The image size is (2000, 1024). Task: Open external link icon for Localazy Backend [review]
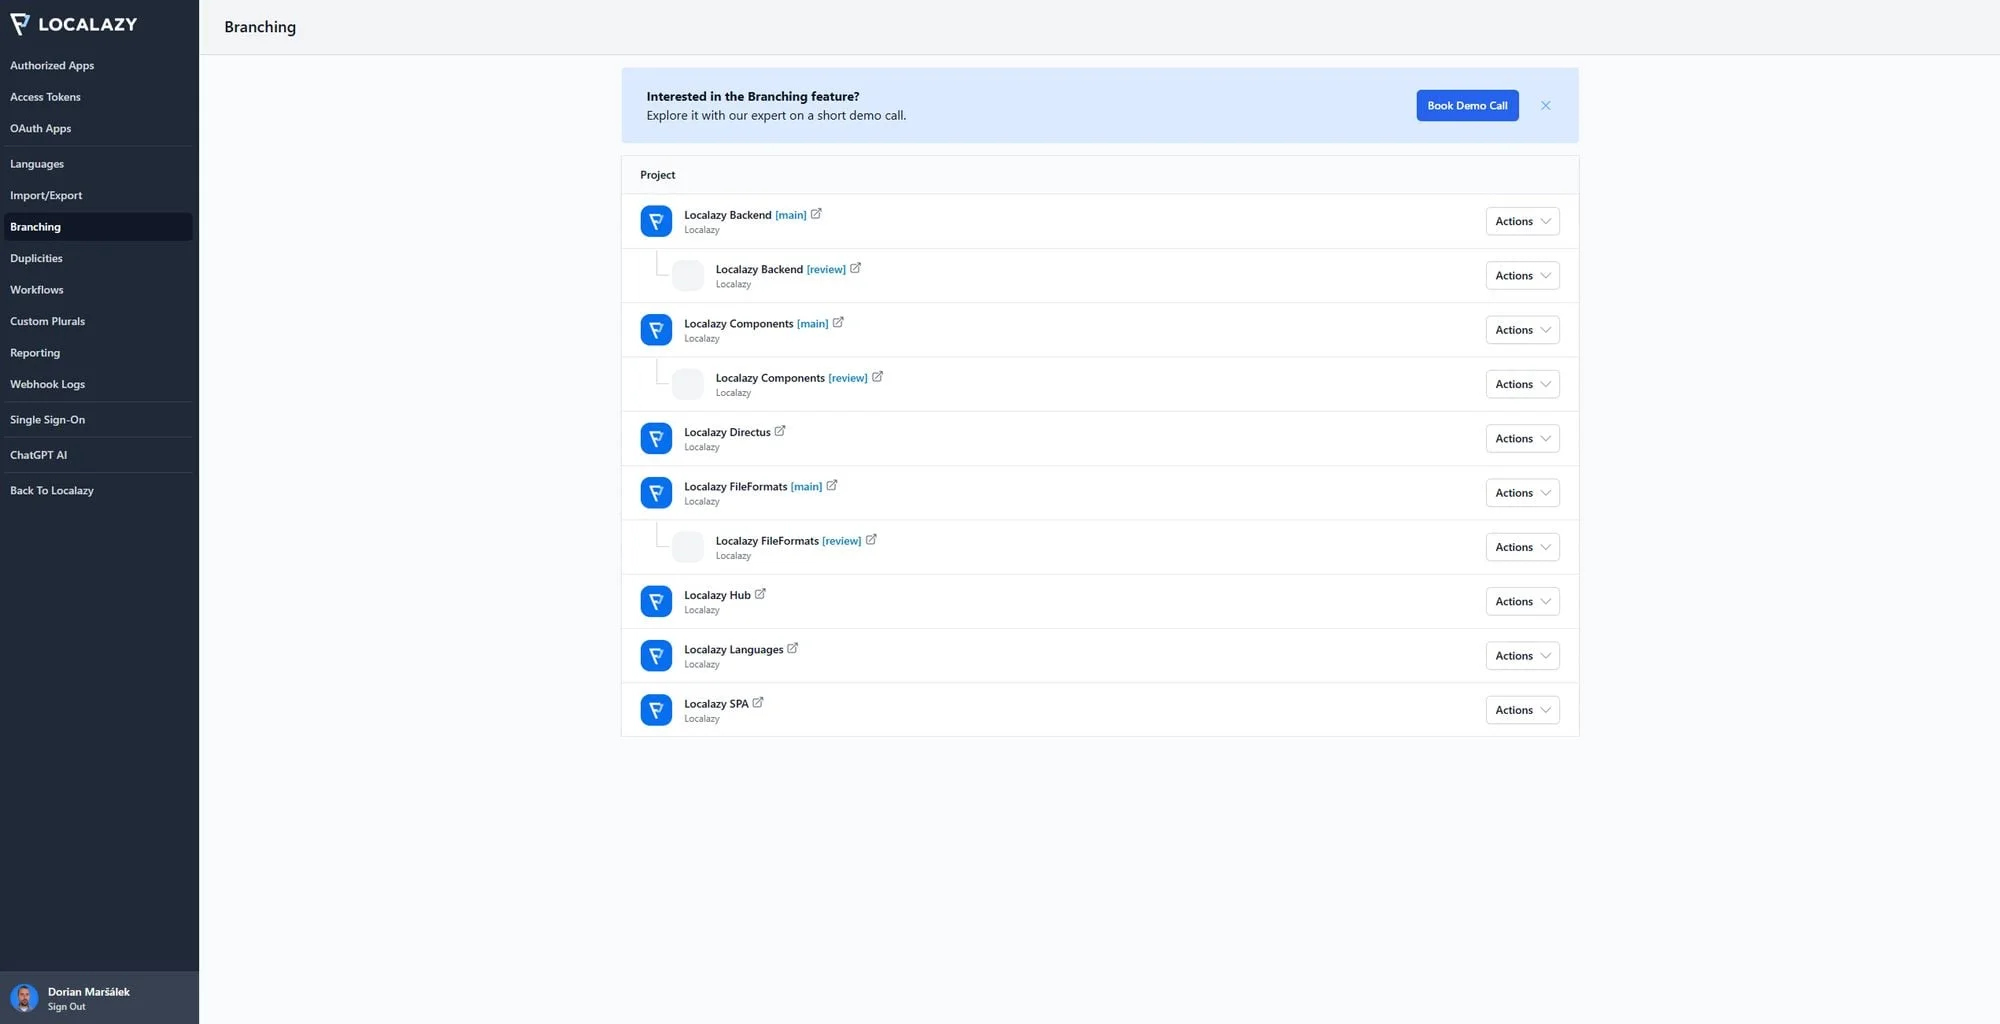(x=855, y=268)
